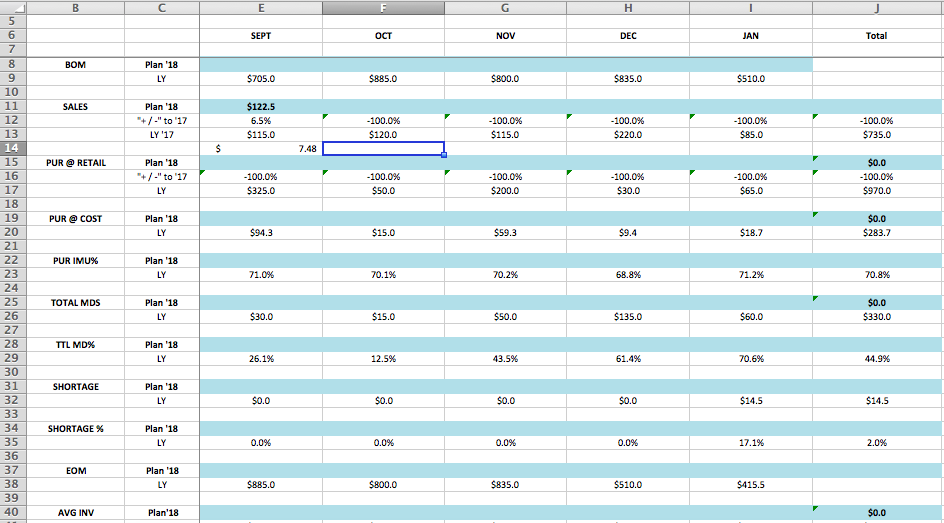
Task: Click the $14.5 JAN shortage cell
Action: click(751, 400)
